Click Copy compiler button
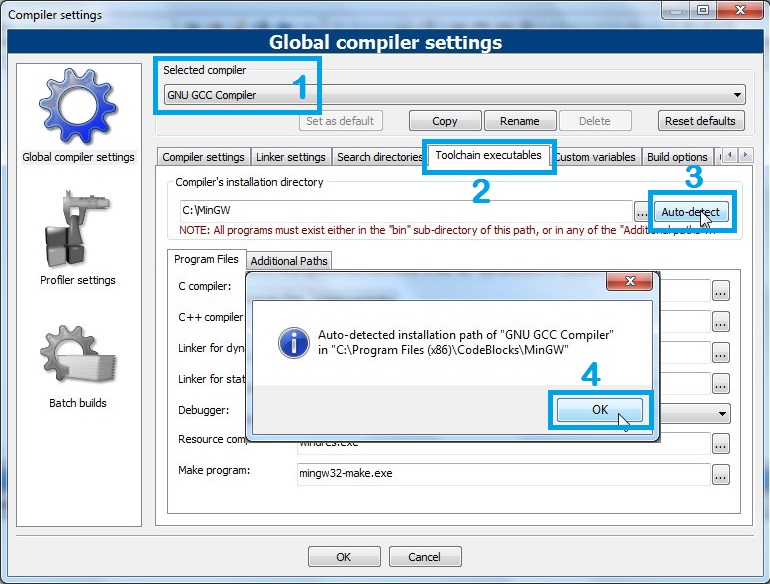This screenshot has height=584, width=770. pyautogui.click(x=445, y=121)
